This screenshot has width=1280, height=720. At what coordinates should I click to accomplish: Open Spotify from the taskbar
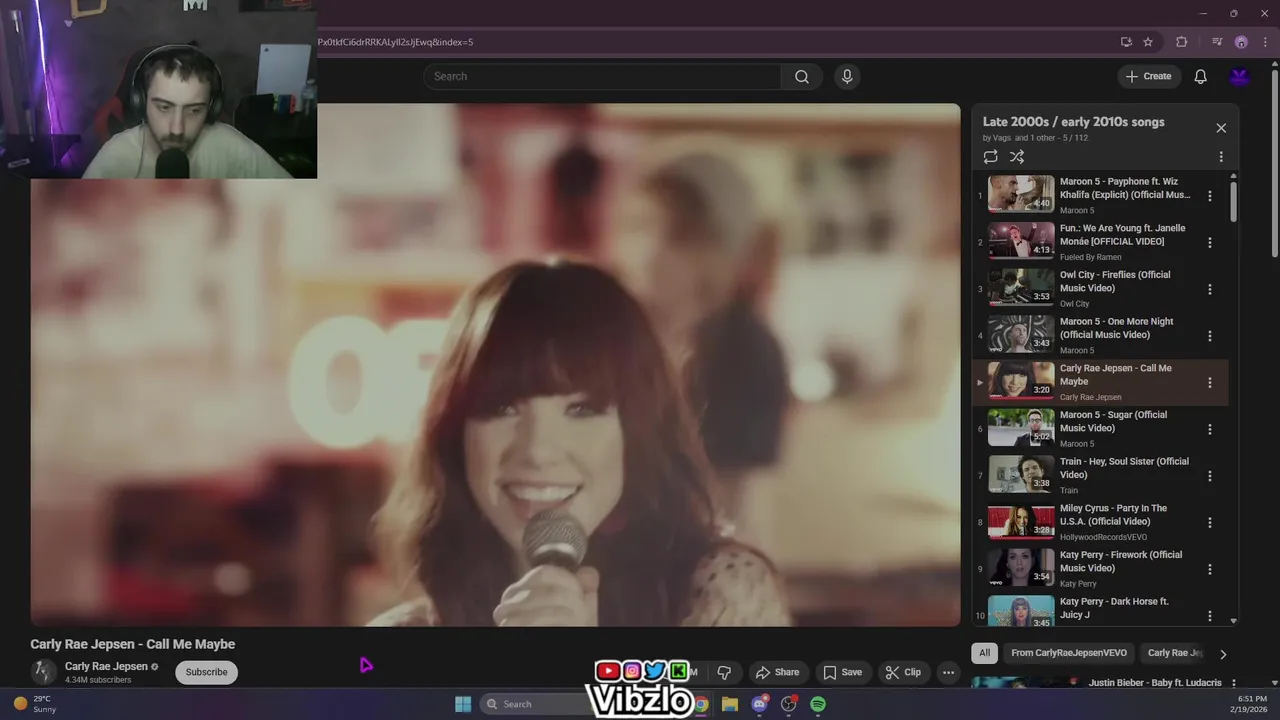(818, 704)
